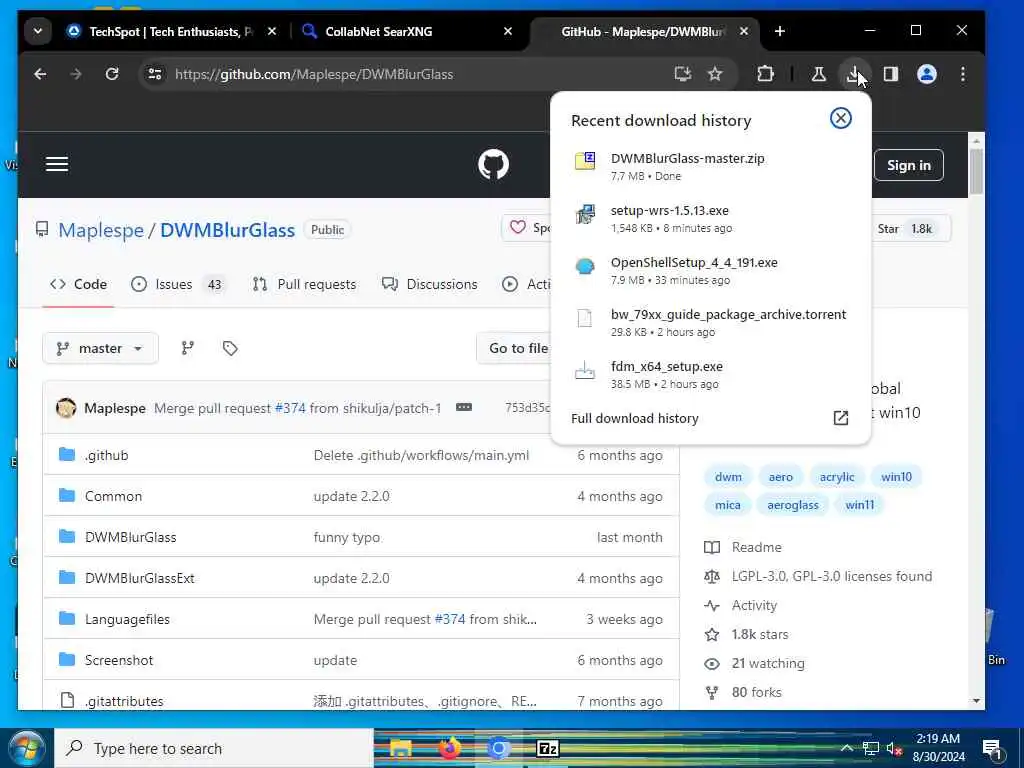Screen dimensions: 1024x768
Task: Open fdm_x64_setup.exe download entry
Action: [x=711, y=375]
